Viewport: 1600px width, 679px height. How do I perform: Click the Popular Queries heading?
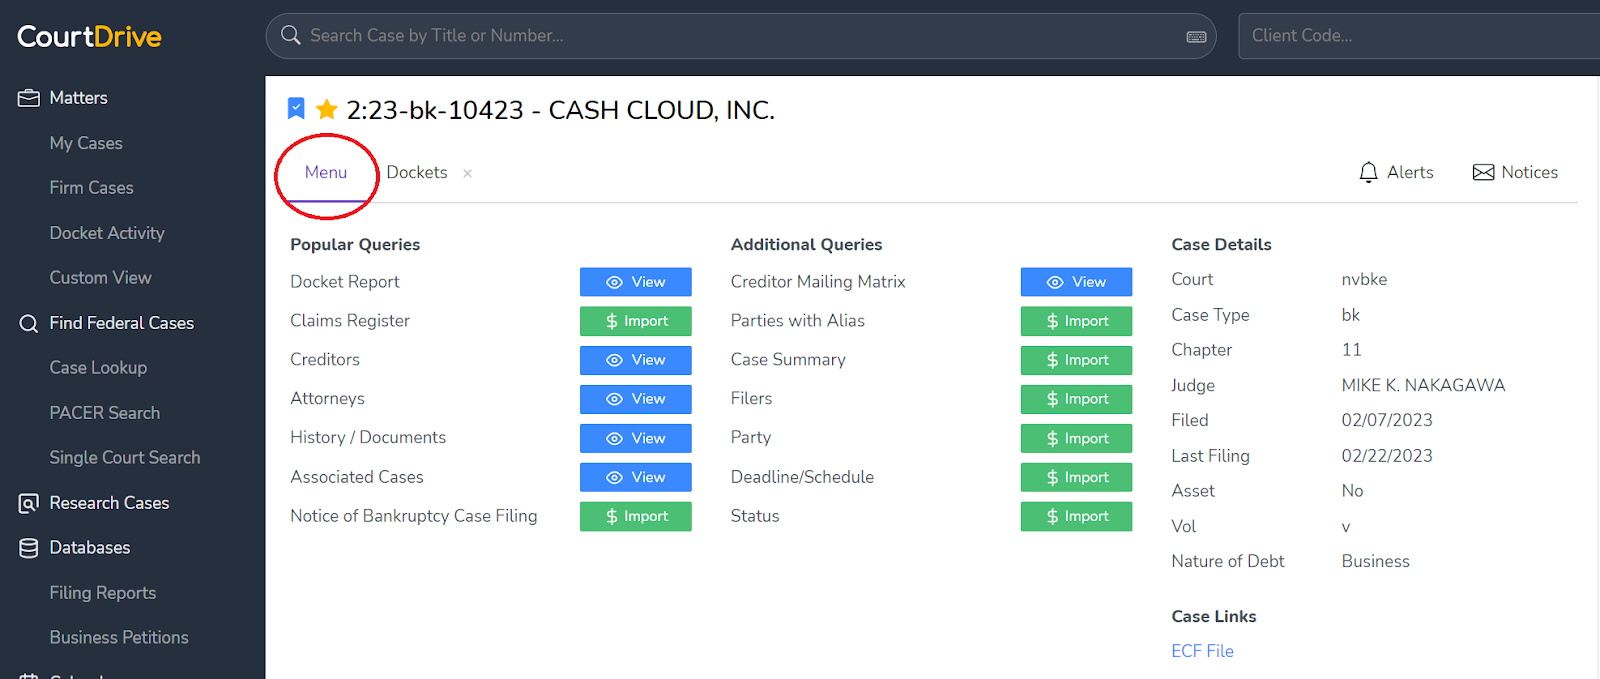click(355, 244)
